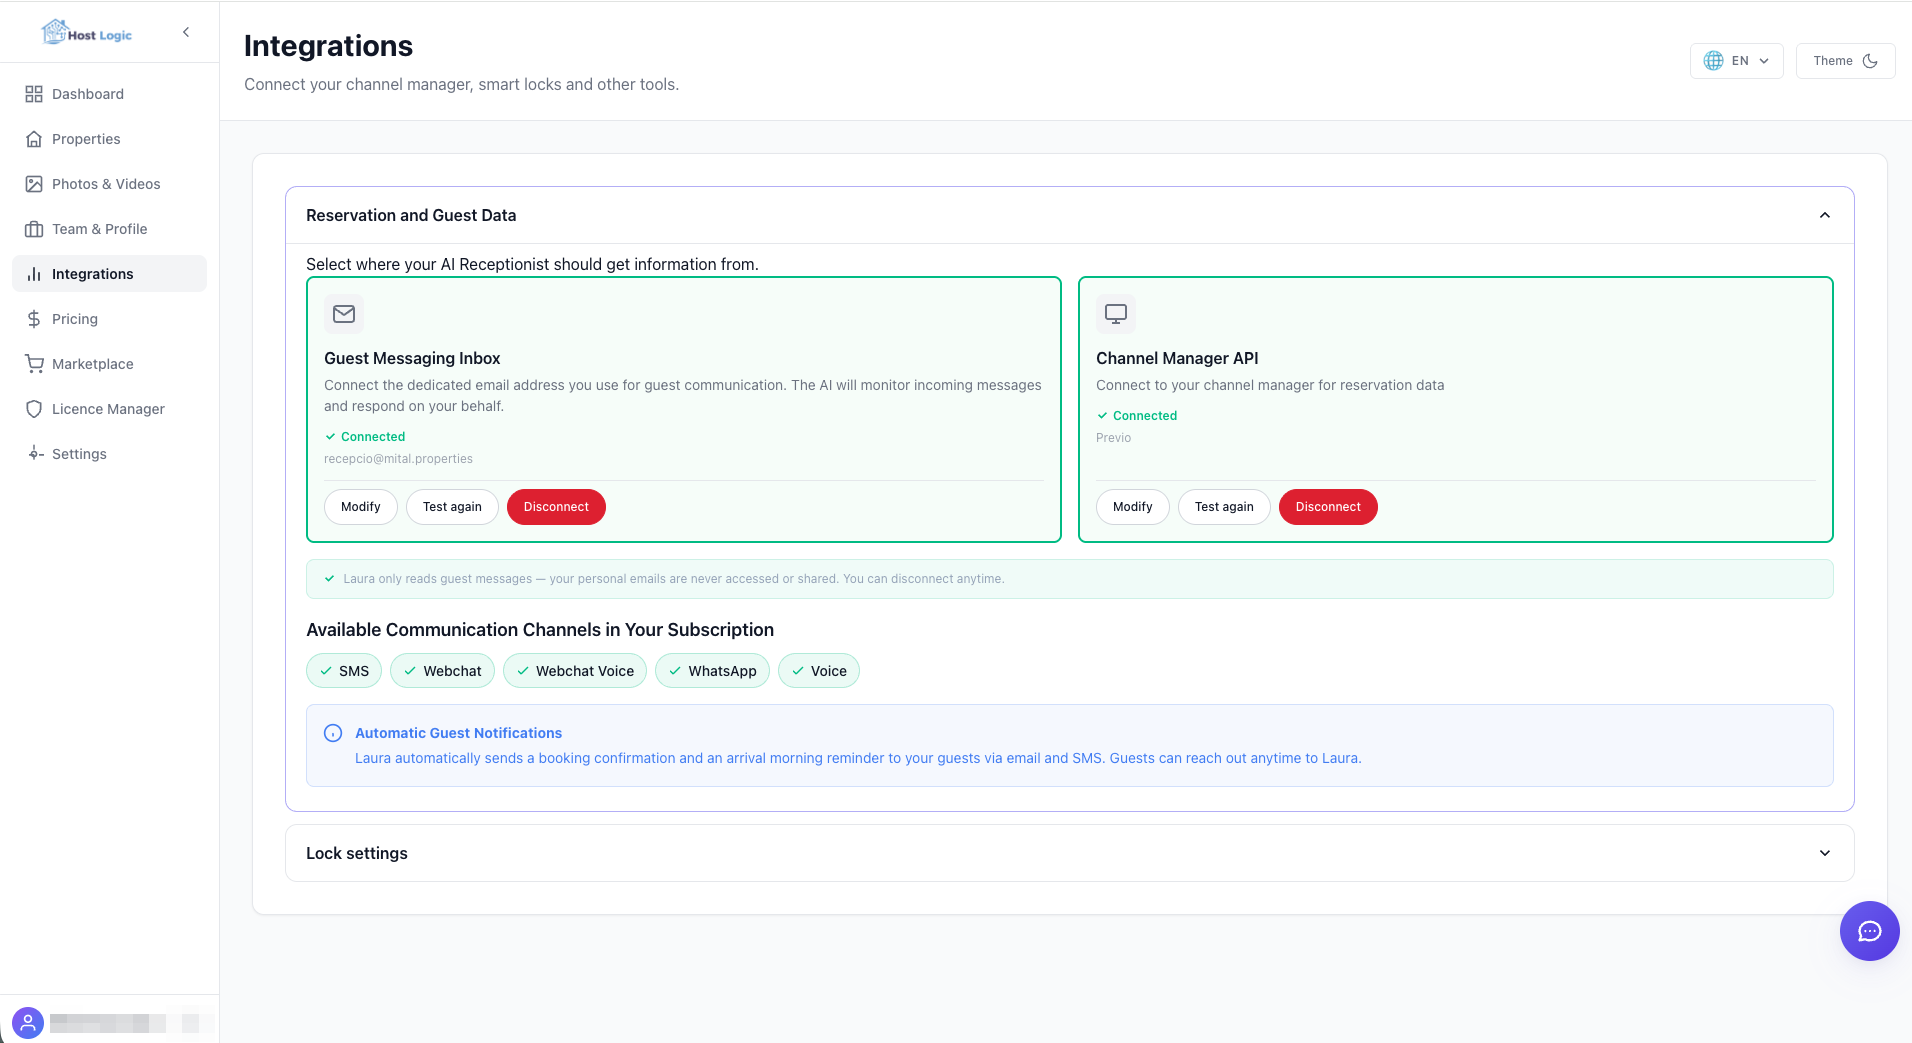The height and width of the screenshot is (1043, 1912).
Task: Navigate to Team & Profile
Action: 109,229
